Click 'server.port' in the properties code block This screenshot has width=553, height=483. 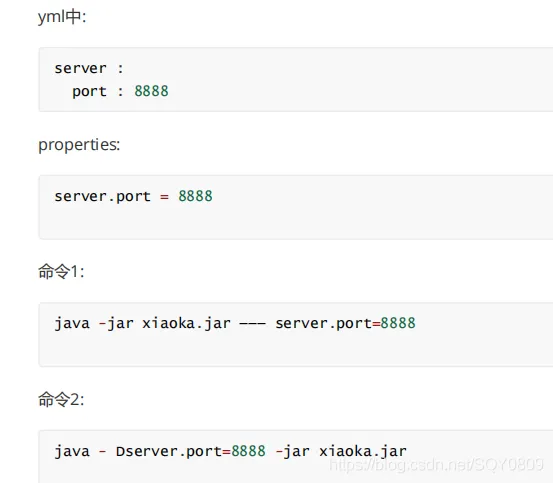coord(102,196)
